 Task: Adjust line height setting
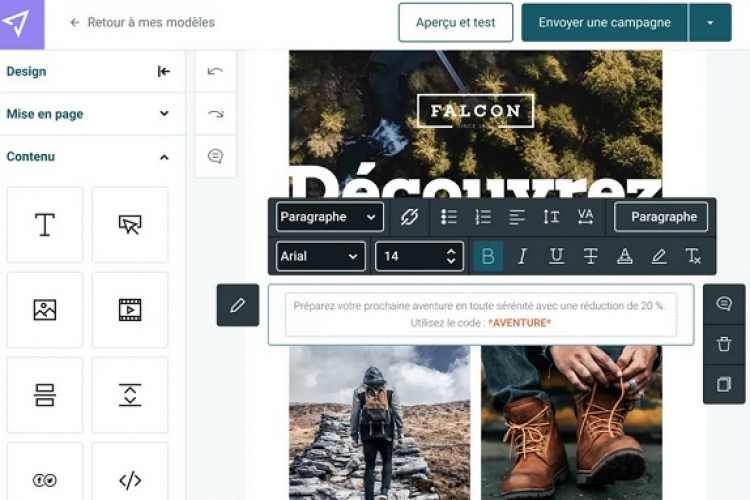[x=551, y=217]
